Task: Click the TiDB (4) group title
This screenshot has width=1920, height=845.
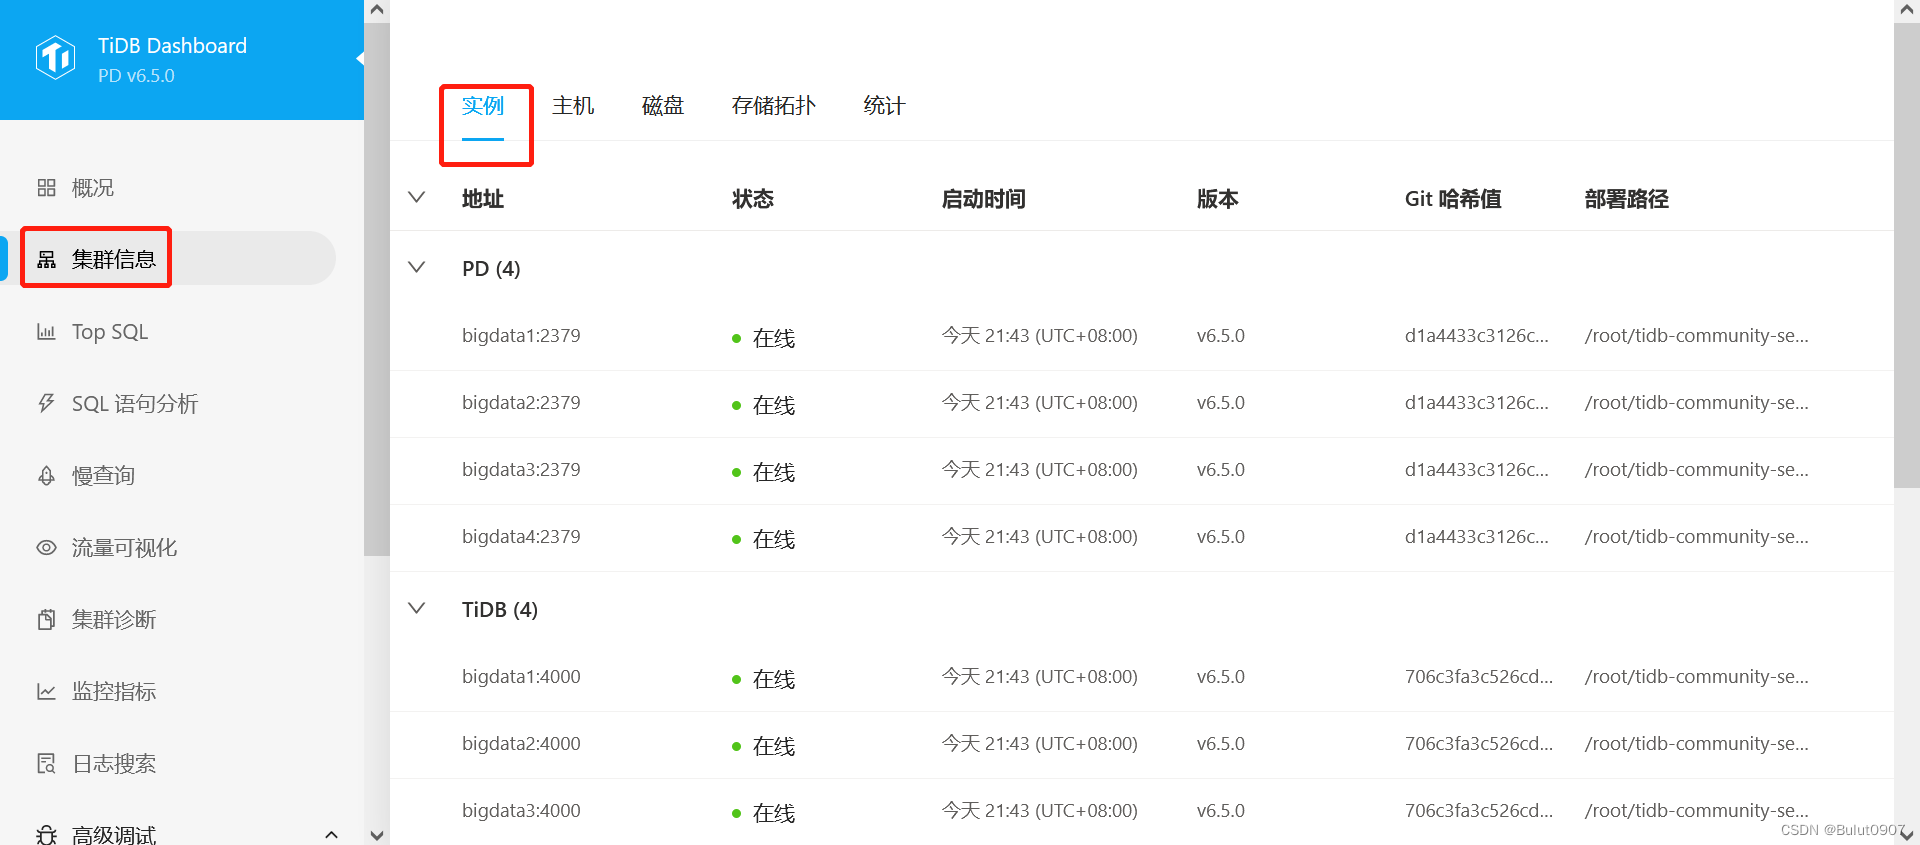Action: (500, 610)
